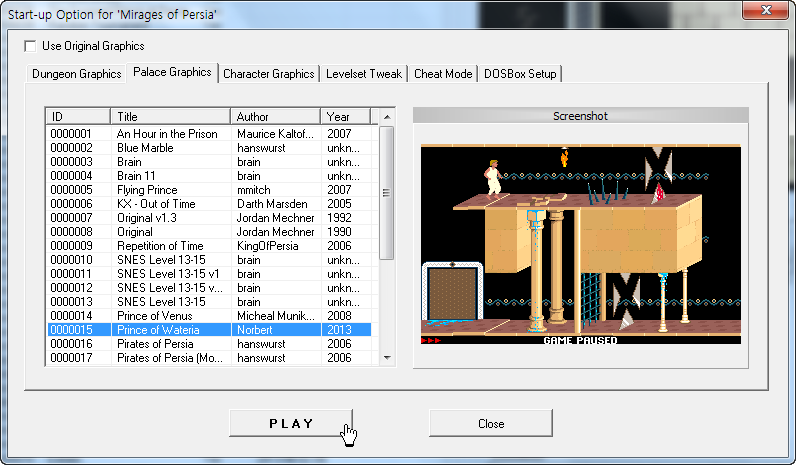Select the 'Brain 11' entry
The image size is (796, 465).
pyautogui.click(x=209, y=176)
